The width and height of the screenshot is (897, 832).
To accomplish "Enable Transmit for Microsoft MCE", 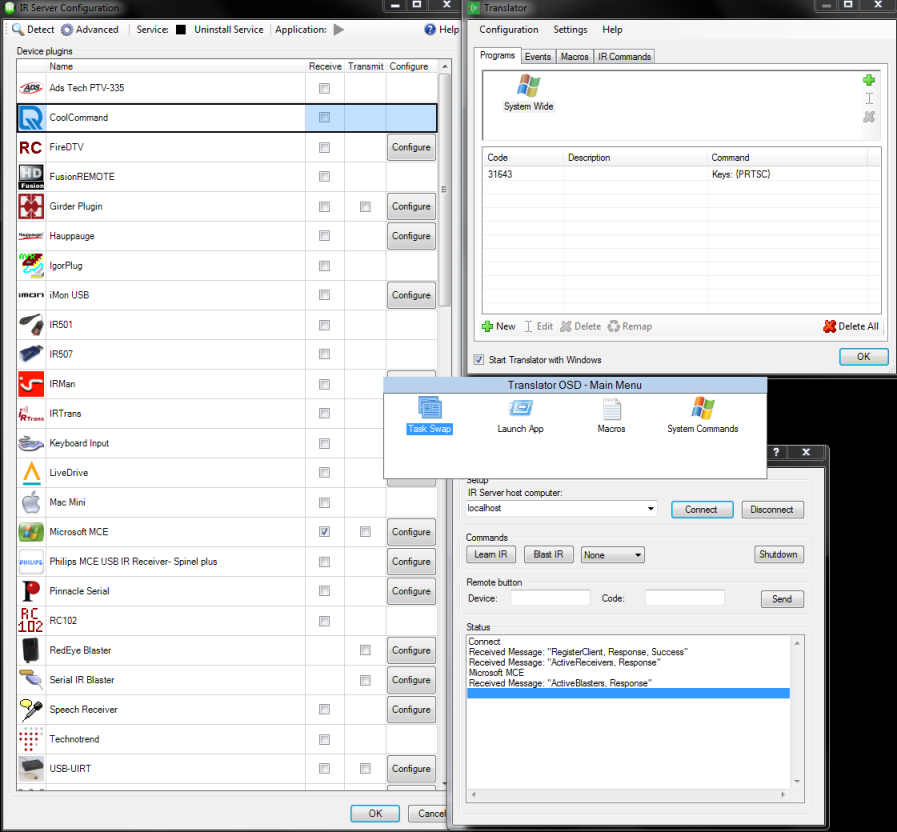I will click(x=365, y=532).
